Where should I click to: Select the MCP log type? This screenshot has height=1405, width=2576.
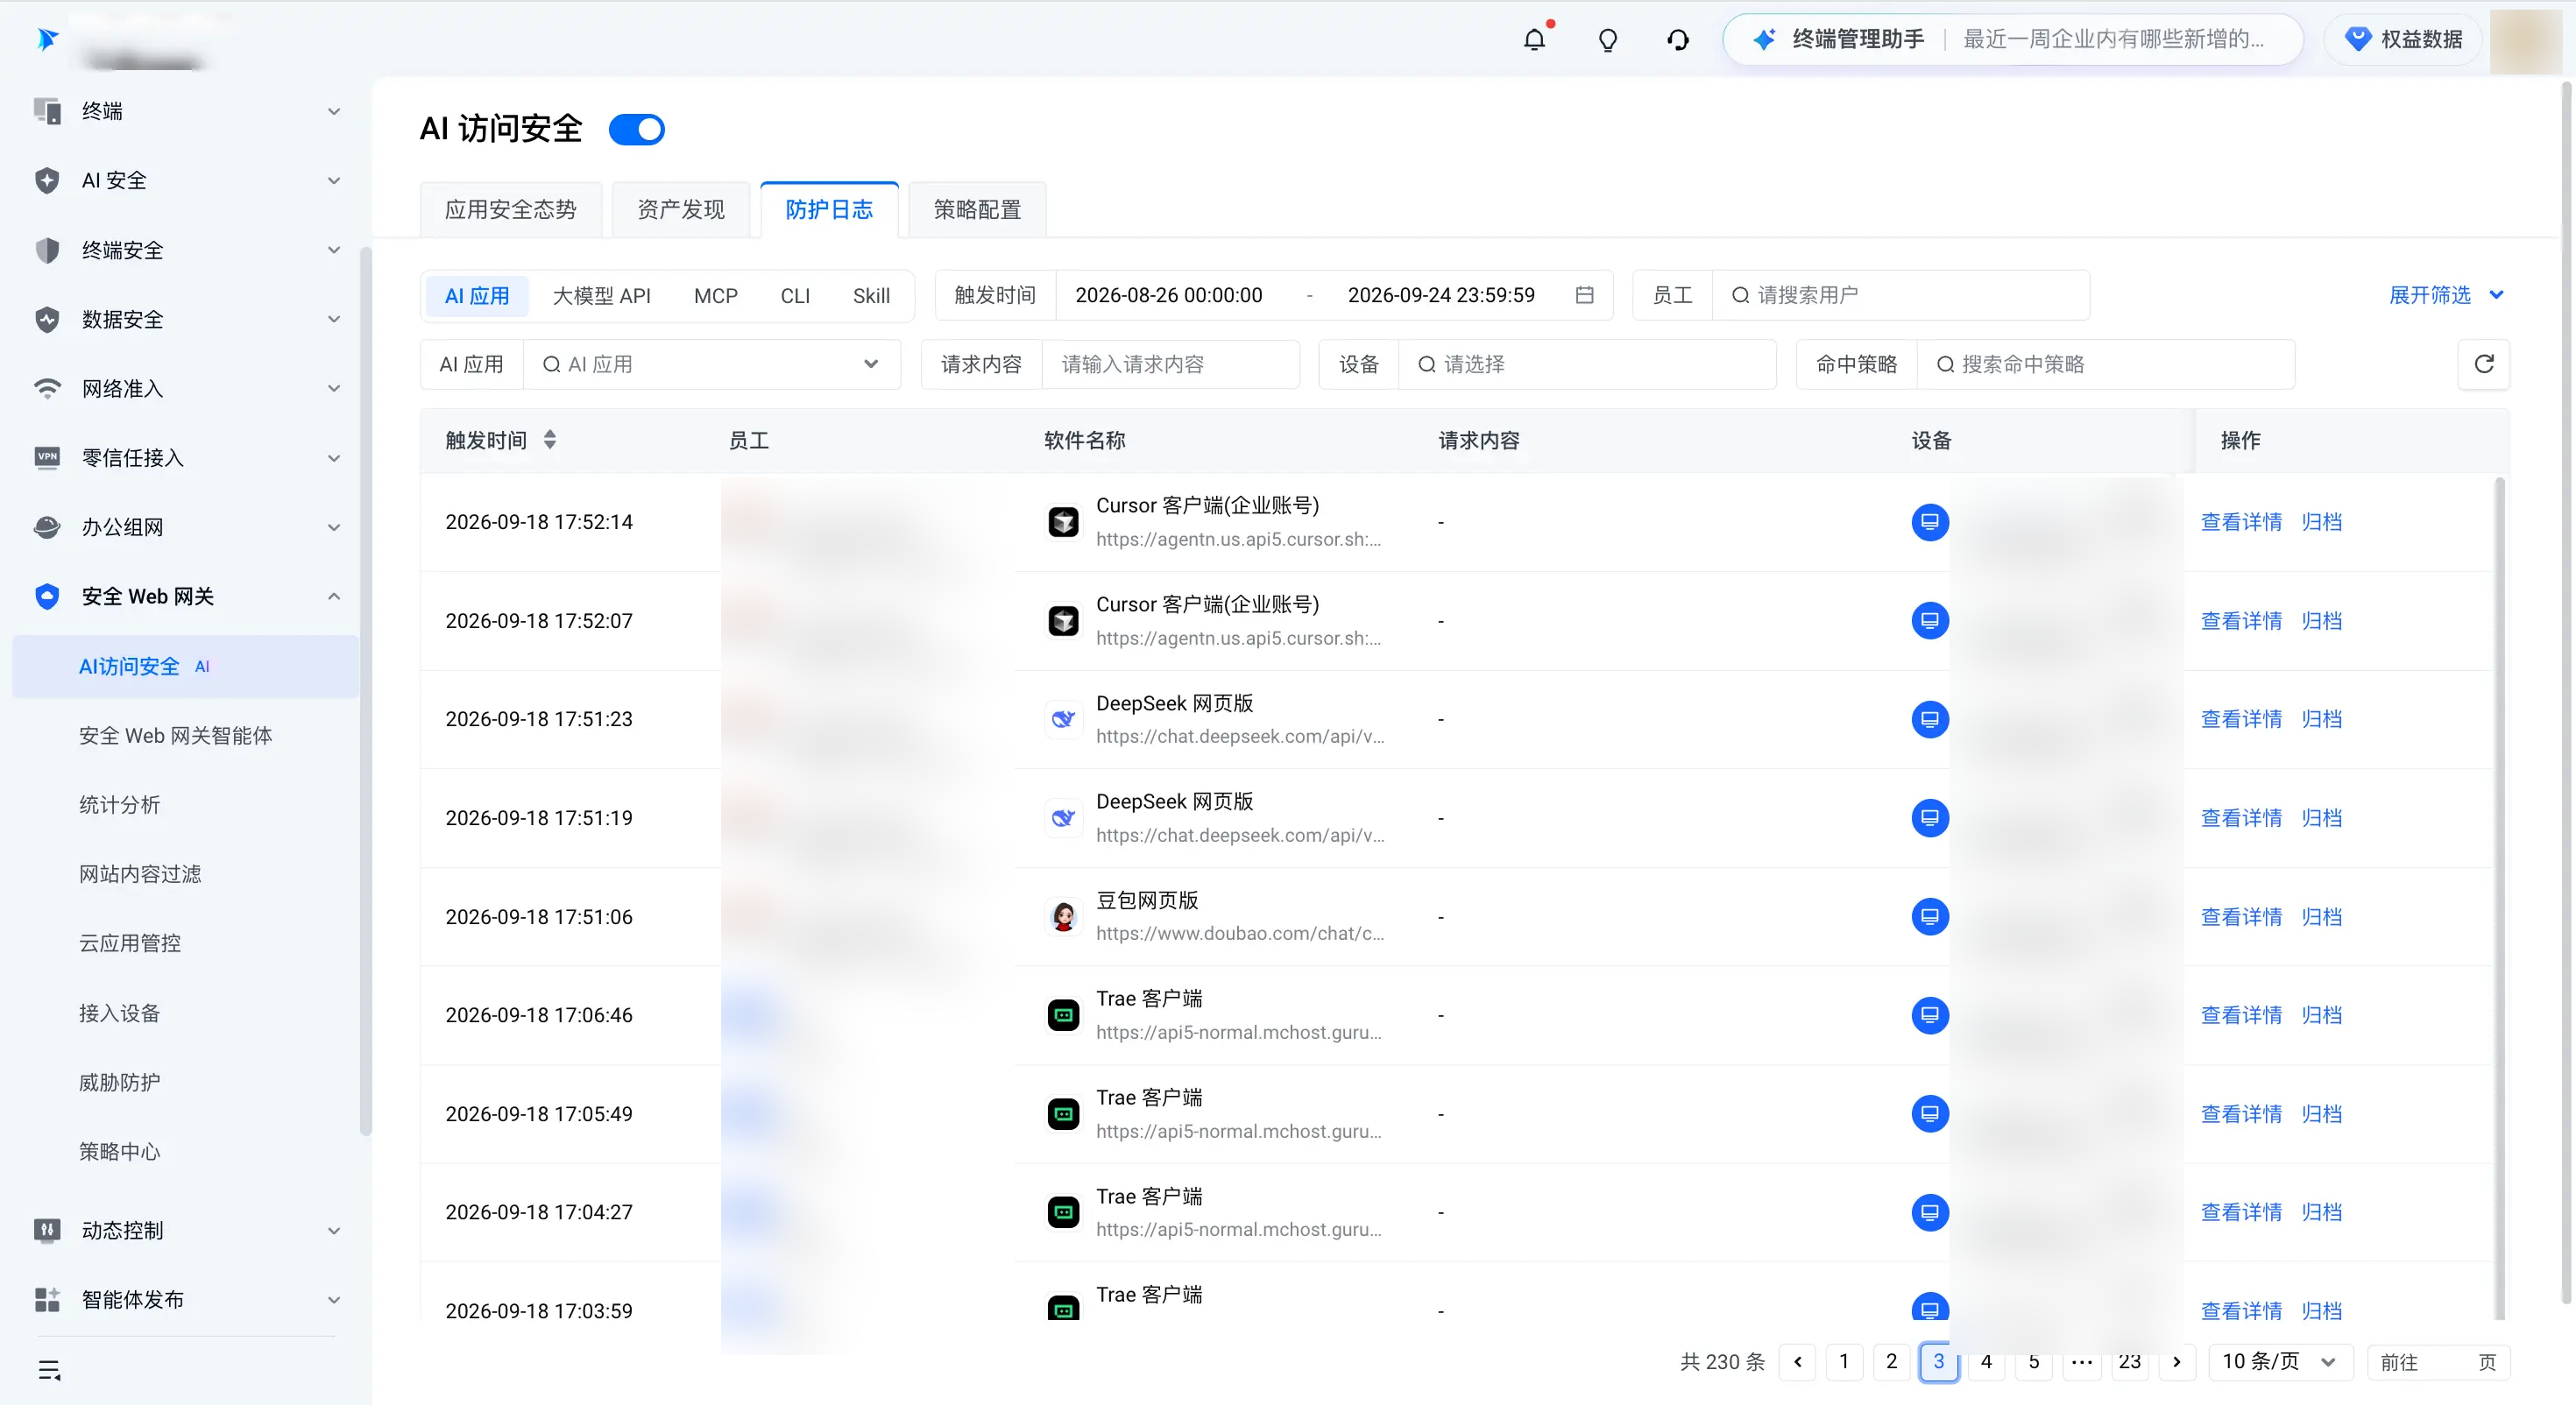(716, 296)
